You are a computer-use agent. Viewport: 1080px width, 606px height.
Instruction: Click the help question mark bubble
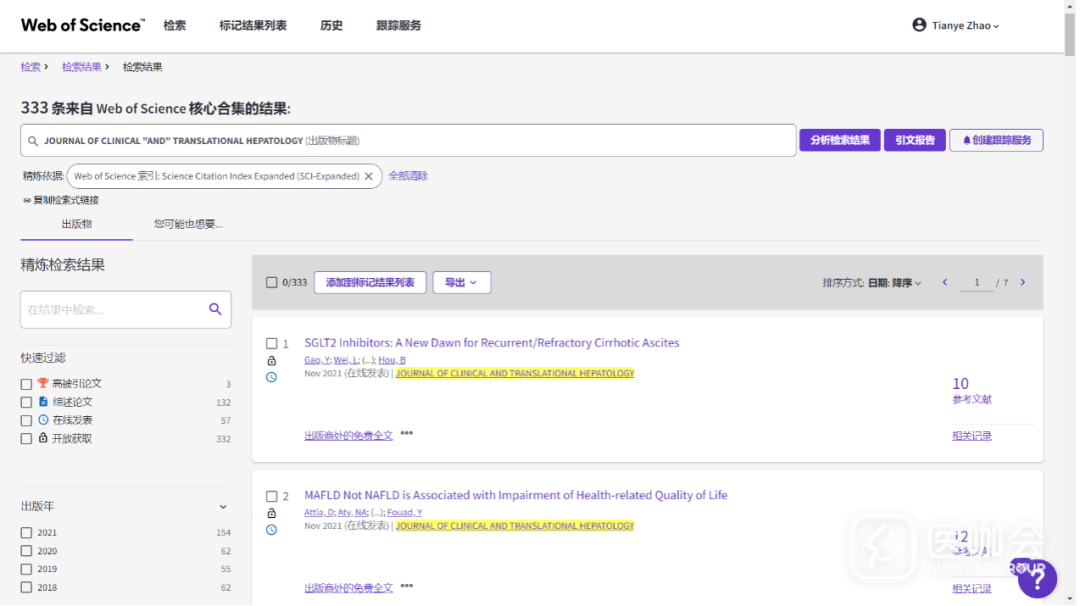pos(1036,578)
